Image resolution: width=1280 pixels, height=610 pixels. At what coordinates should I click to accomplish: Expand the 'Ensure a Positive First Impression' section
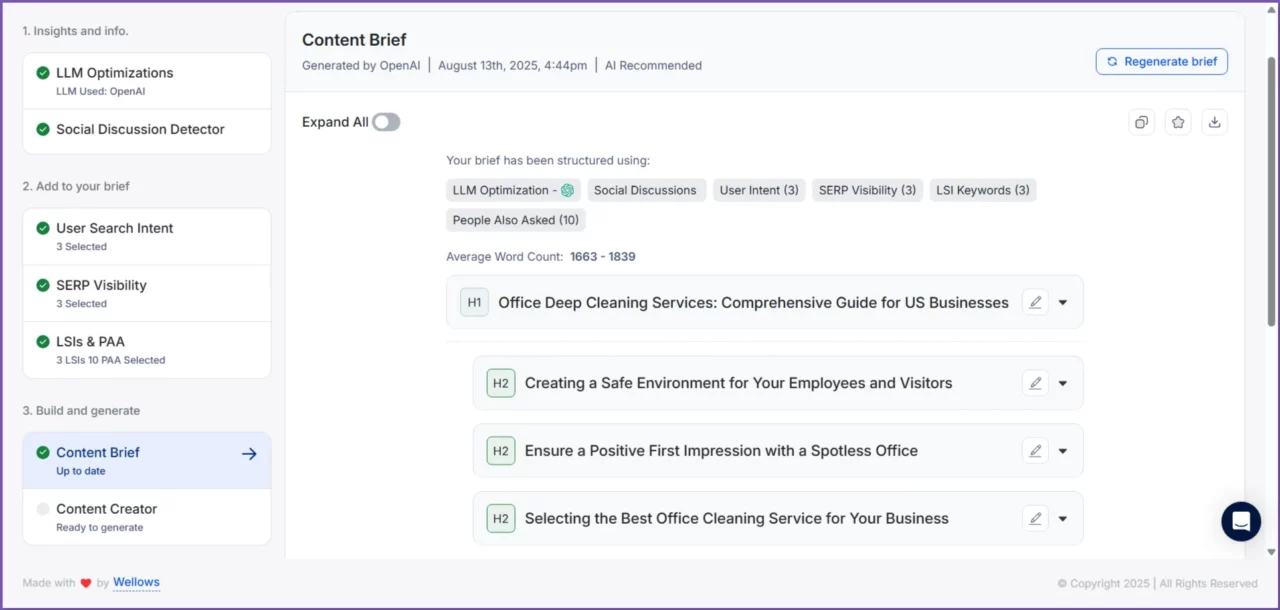pyautogui.click(x=1063, y=452)
